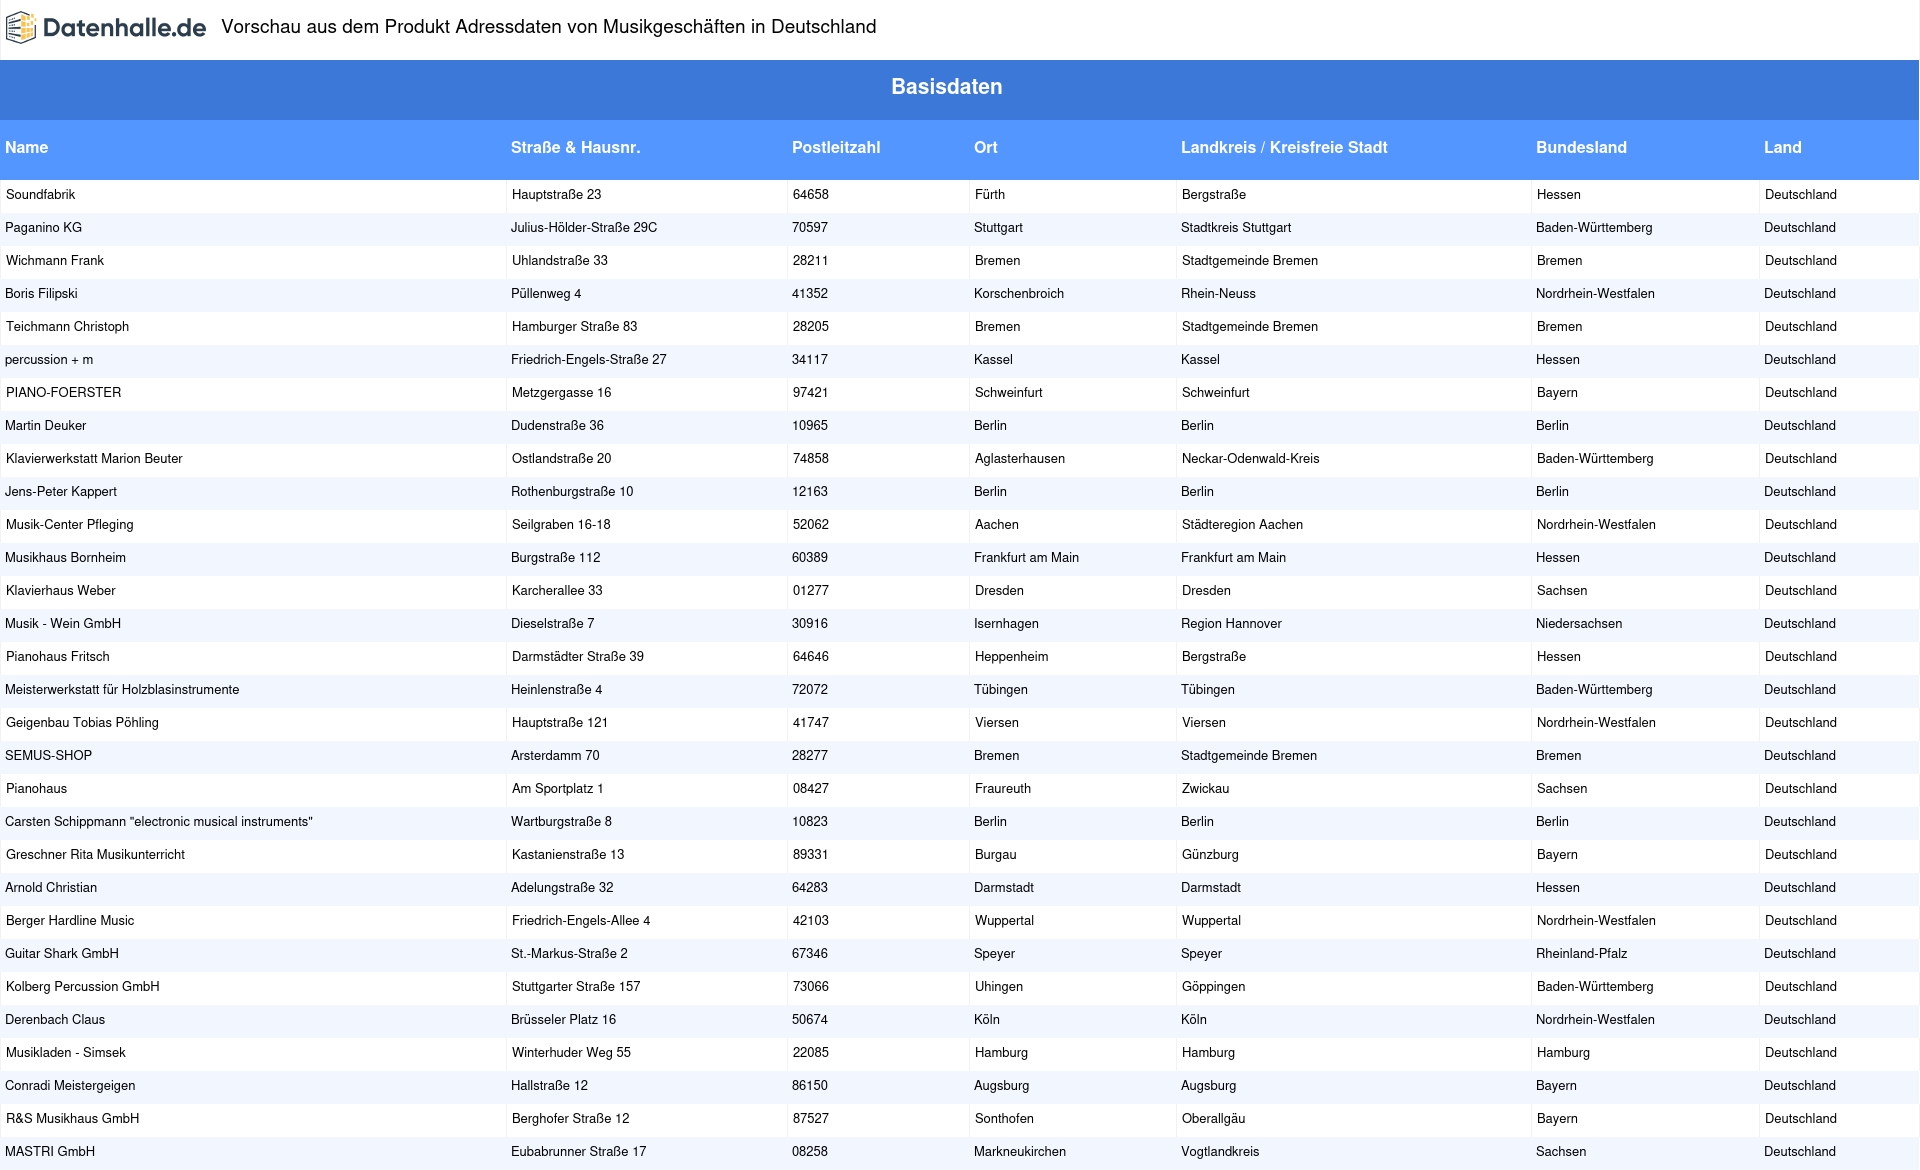Image resolution: width=1920 pixels, height=1170 pixels.
Task: Click the percussion + m entry
Action: [49, 360]
